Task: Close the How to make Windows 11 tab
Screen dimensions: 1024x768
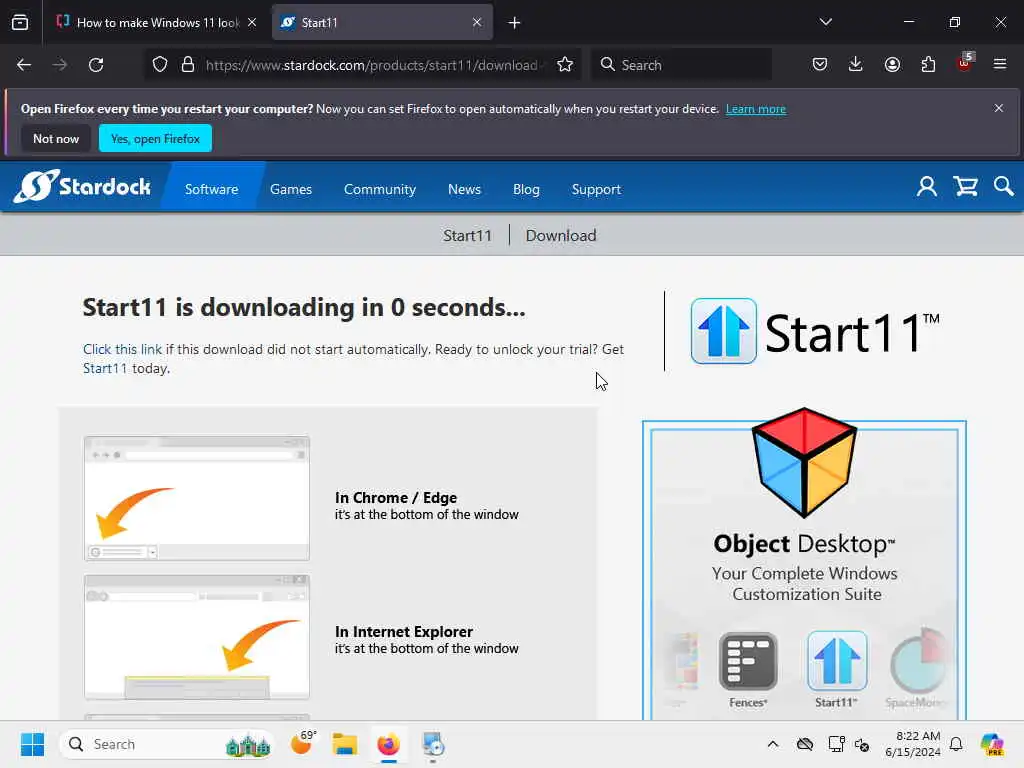Action: pyautogui.click(x=252, y=23)
